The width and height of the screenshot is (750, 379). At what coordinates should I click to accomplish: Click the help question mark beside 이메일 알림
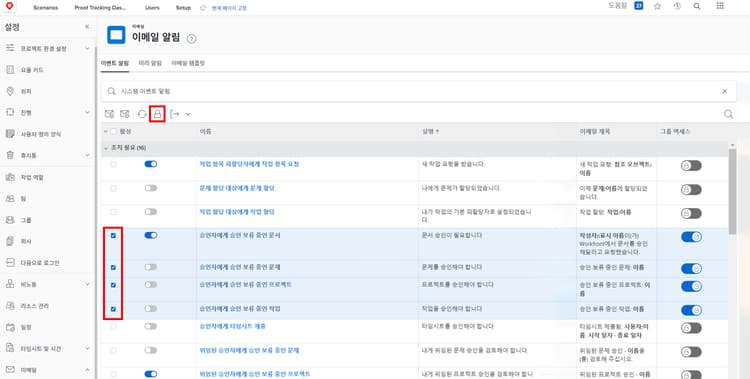[191, 39]
